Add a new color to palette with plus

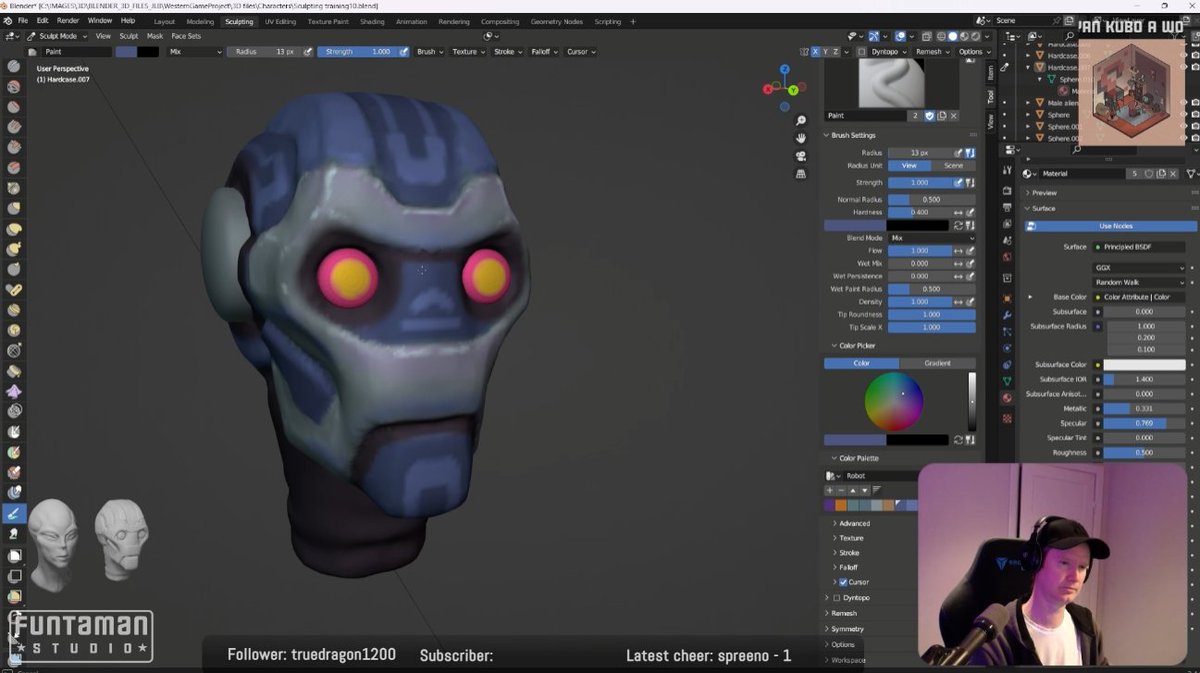(x=829, y=490)
